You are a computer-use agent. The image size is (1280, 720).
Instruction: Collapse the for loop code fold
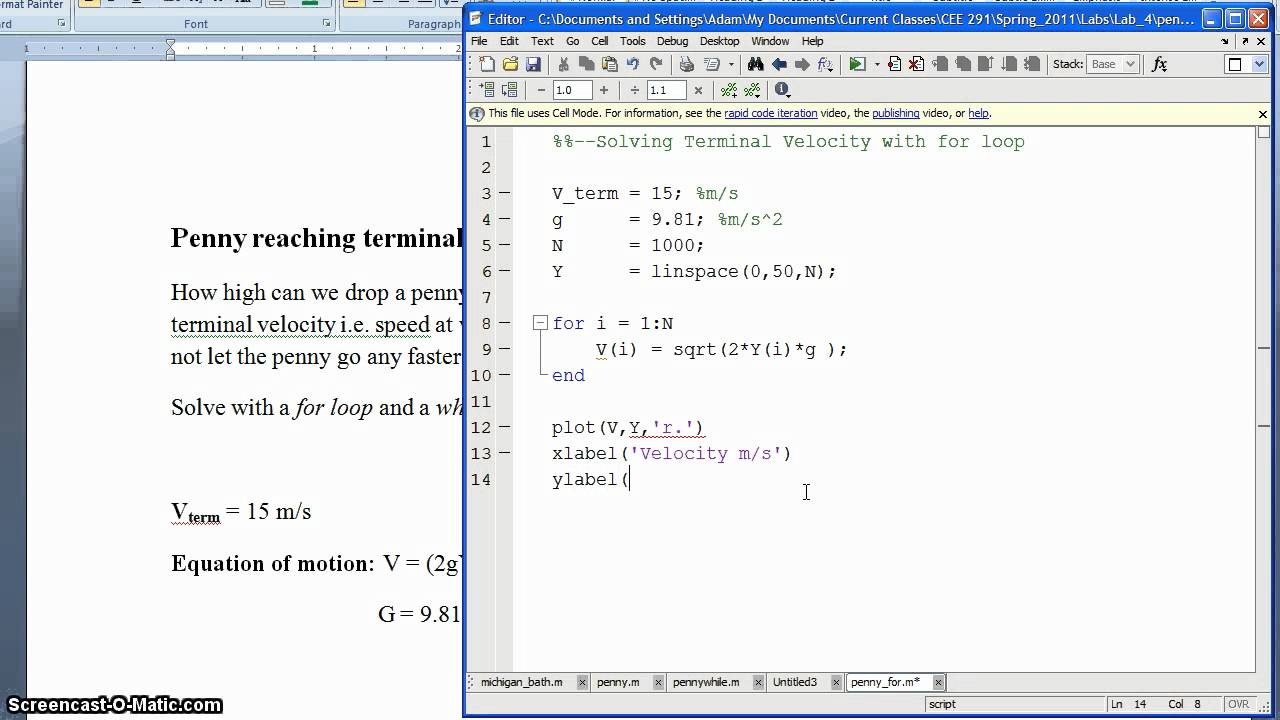pyautogui.click(x=540, y=323)
